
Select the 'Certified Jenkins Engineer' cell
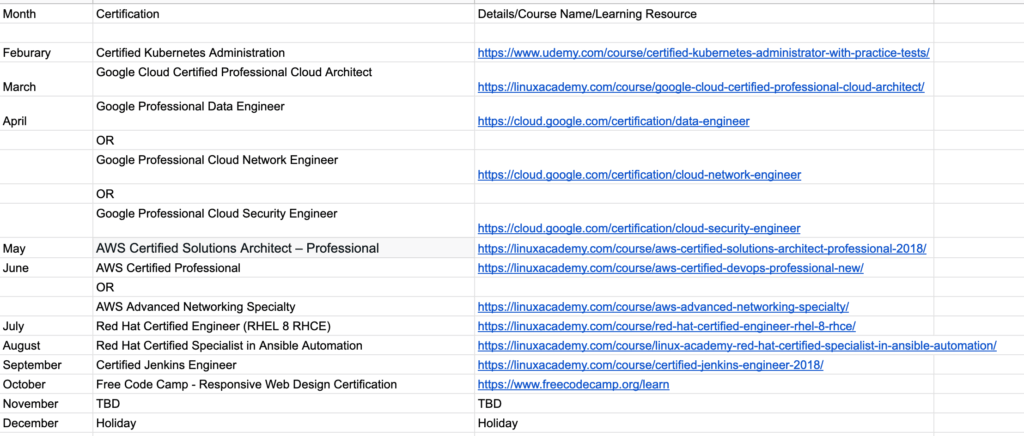click(x=283, y=365)
